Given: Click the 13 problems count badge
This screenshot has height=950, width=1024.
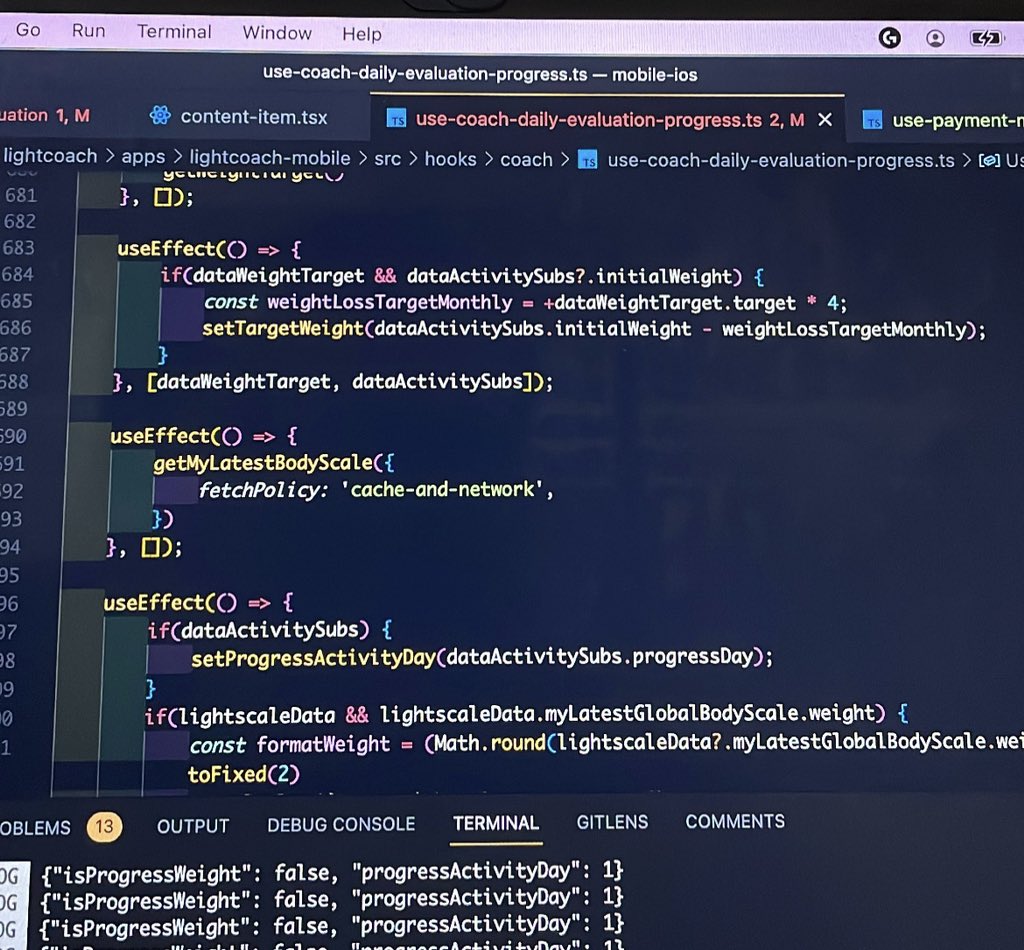Looking at the screenshot, I should 104,827.
